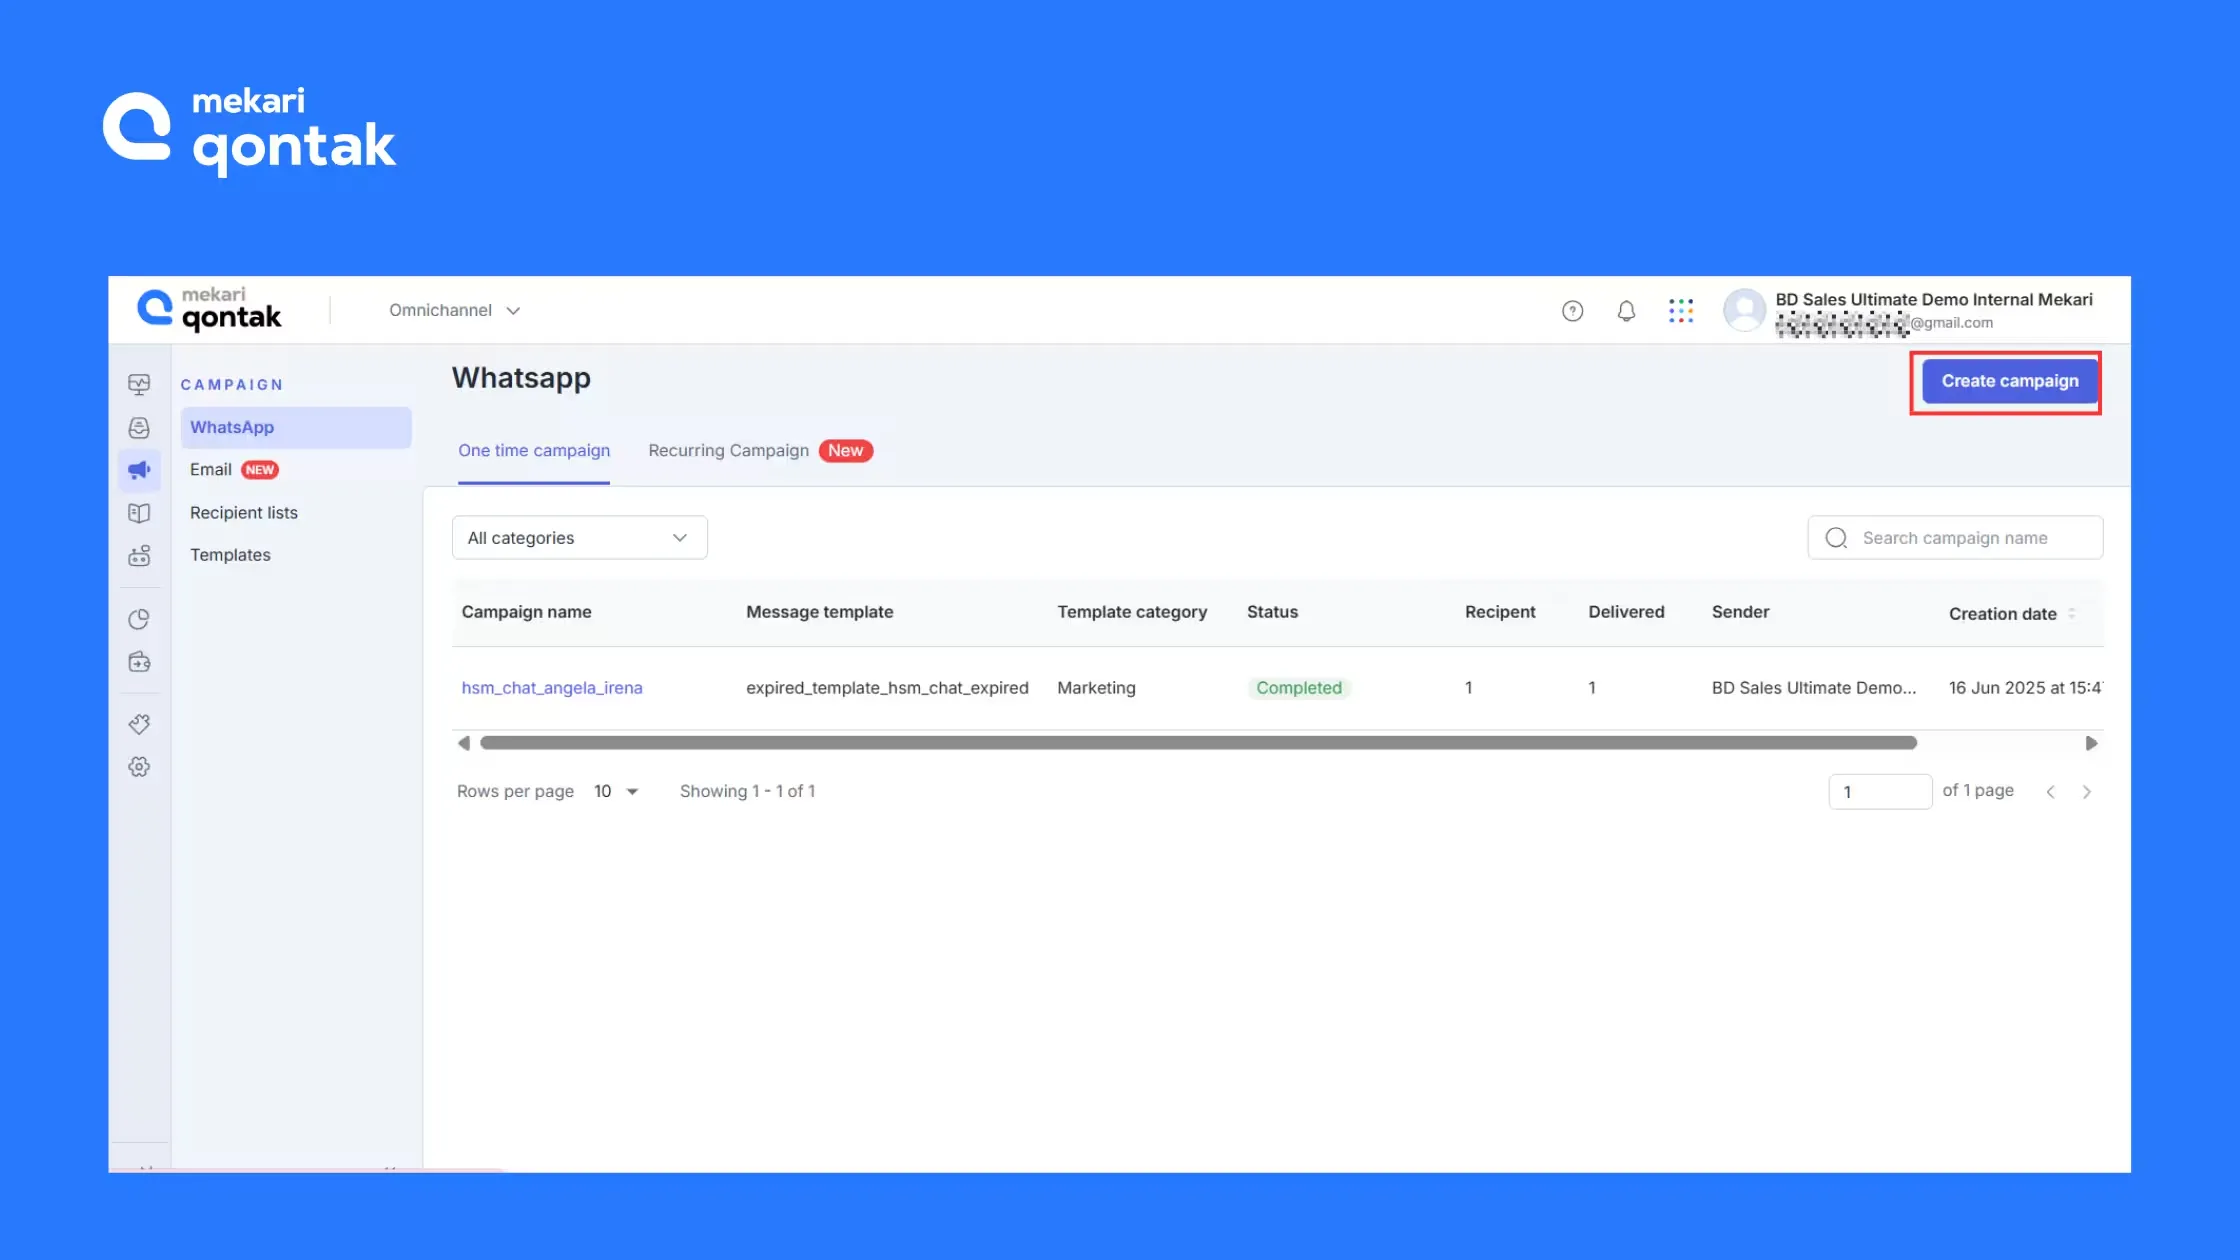Image resolution: width=2240 pixels, height=1260 pixels.
Task: Expand the rows per page selector
Action: [x=617, y=791]
